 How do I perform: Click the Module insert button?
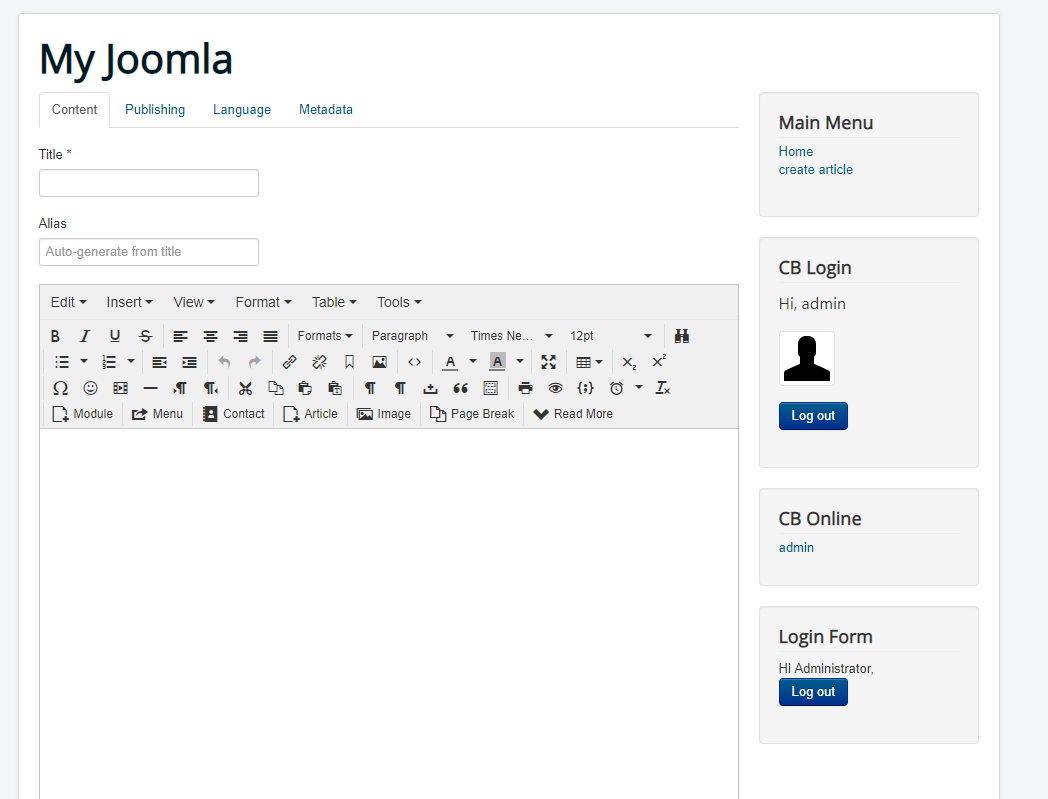click(x=83, y=414)
